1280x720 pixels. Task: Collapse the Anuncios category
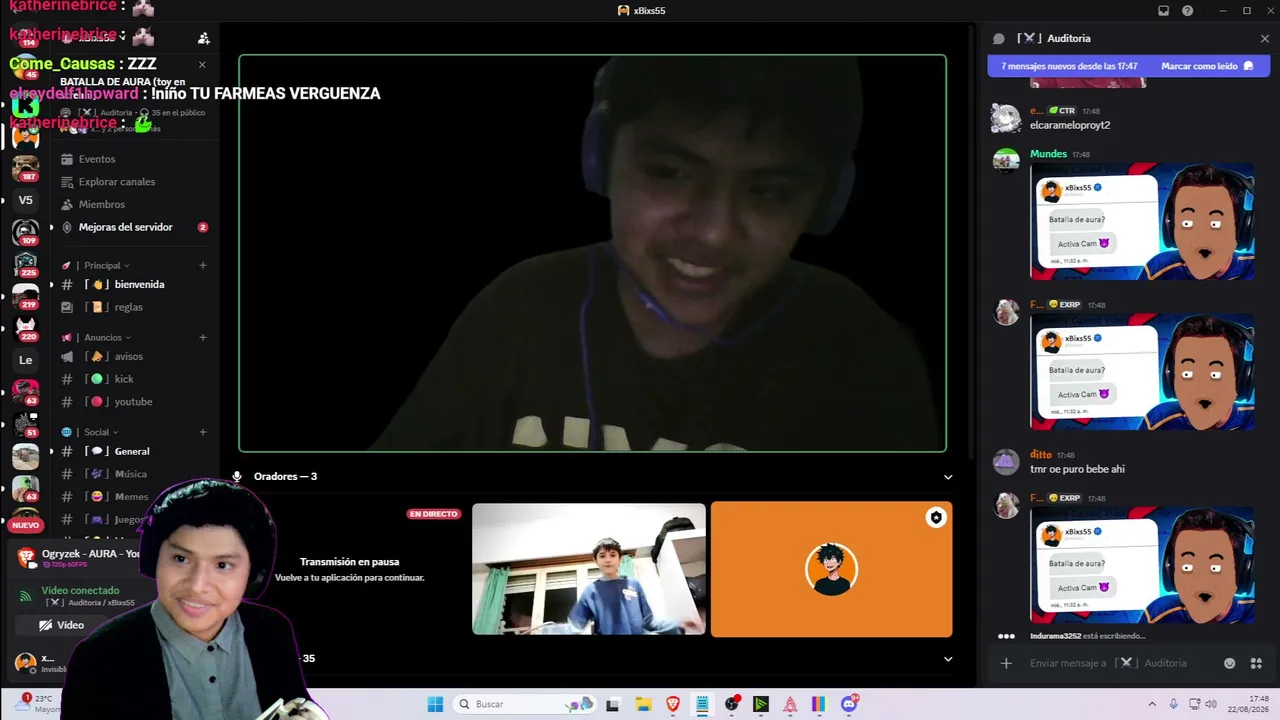pyautogui.click(x=103, y=337)
